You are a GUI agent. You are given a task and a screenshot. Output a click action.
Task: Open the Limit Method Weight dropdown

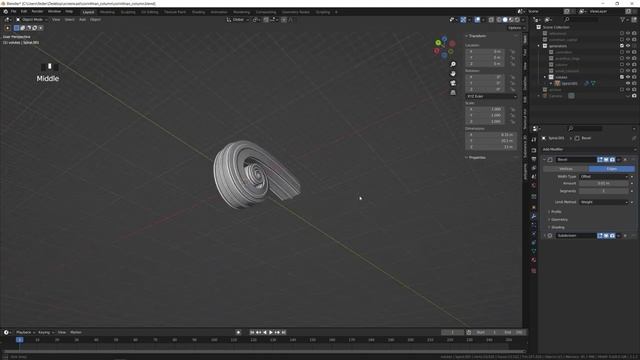604,202
